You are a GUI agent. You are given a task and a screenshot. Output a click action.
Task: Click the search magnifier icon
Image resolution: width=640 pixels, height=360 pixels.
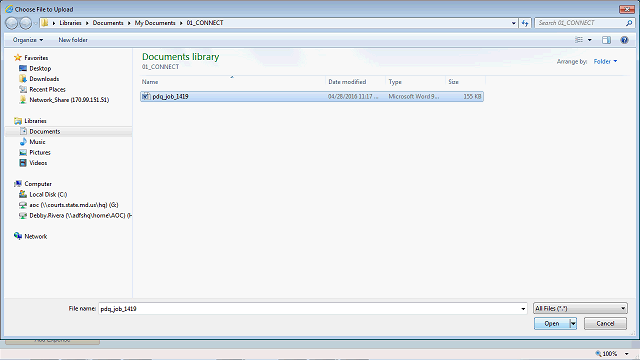(629, 23)
